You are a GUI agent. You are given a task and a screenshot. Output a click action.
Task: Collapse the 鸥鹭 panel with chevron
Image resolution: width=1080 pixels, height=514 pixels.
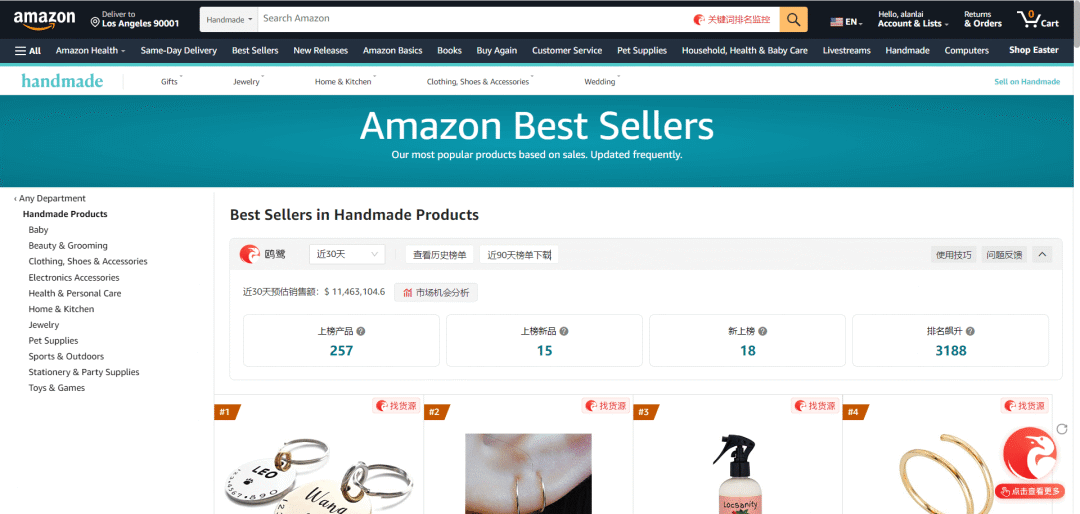click(x=1042, y=255)
